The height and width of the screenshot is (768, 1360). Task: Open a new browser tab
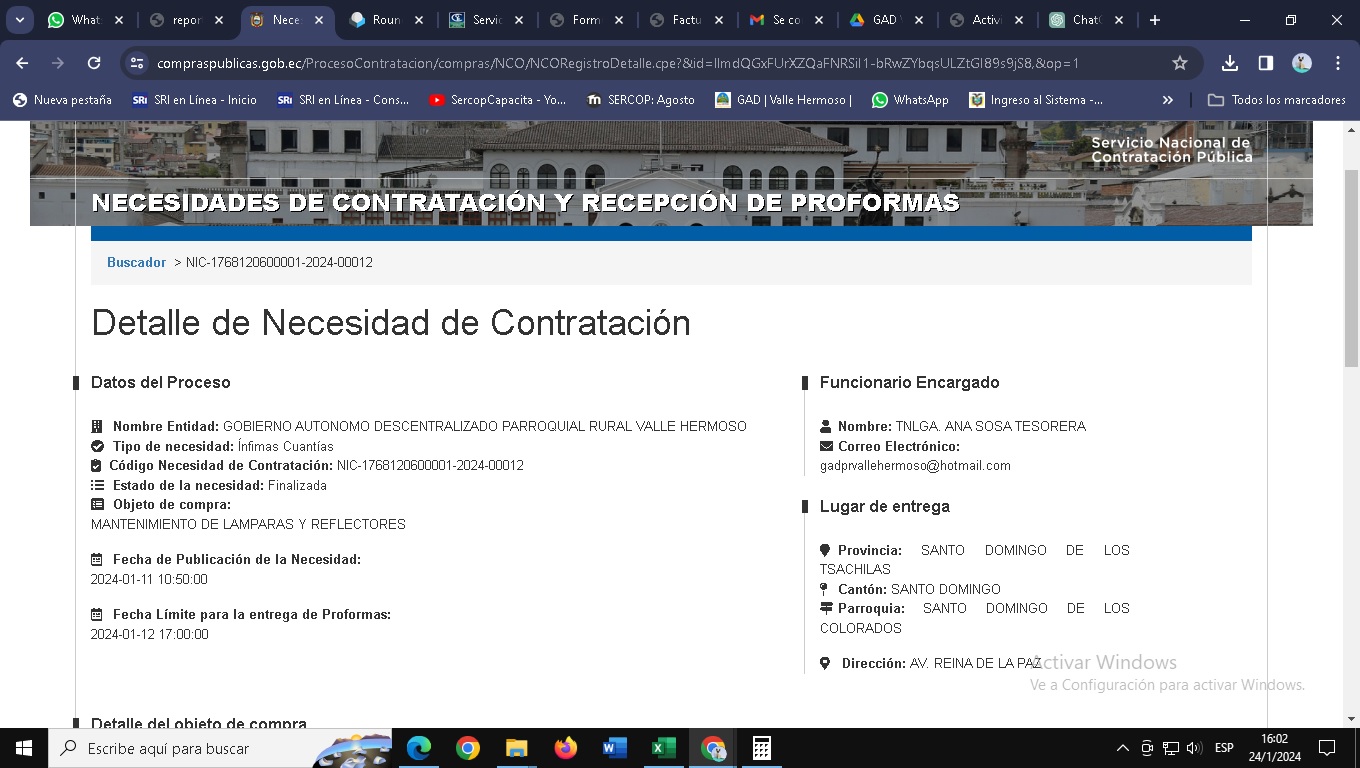coord(1155,20)
